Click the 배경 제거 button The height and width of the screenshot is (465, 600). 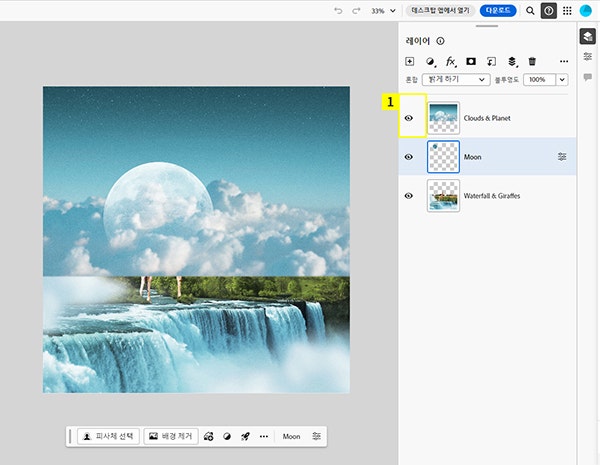point(168,437)
